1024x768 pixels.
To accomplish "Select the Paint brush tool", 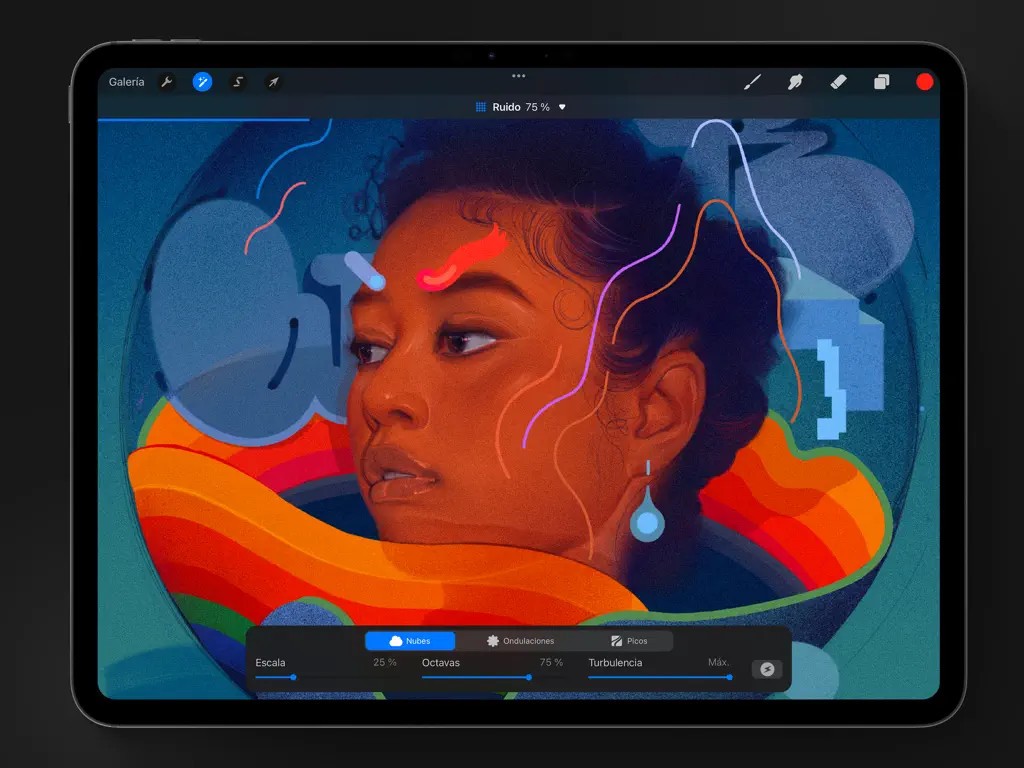I will click(753, 82).
